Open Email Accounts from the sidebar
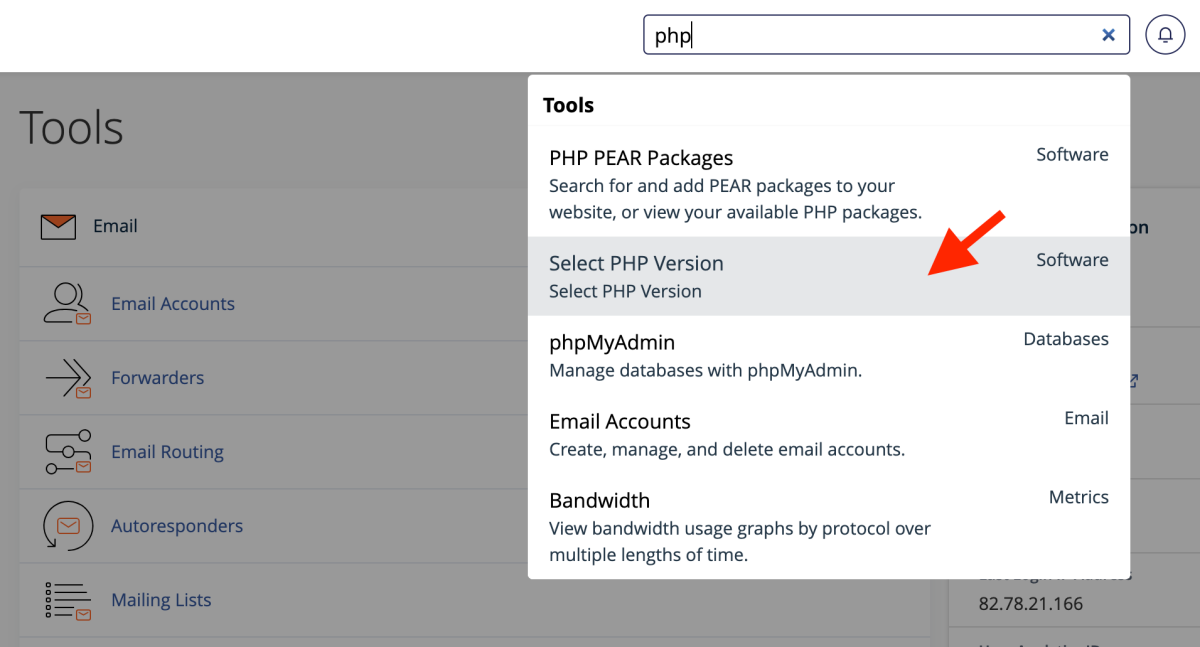 point(172,303)
